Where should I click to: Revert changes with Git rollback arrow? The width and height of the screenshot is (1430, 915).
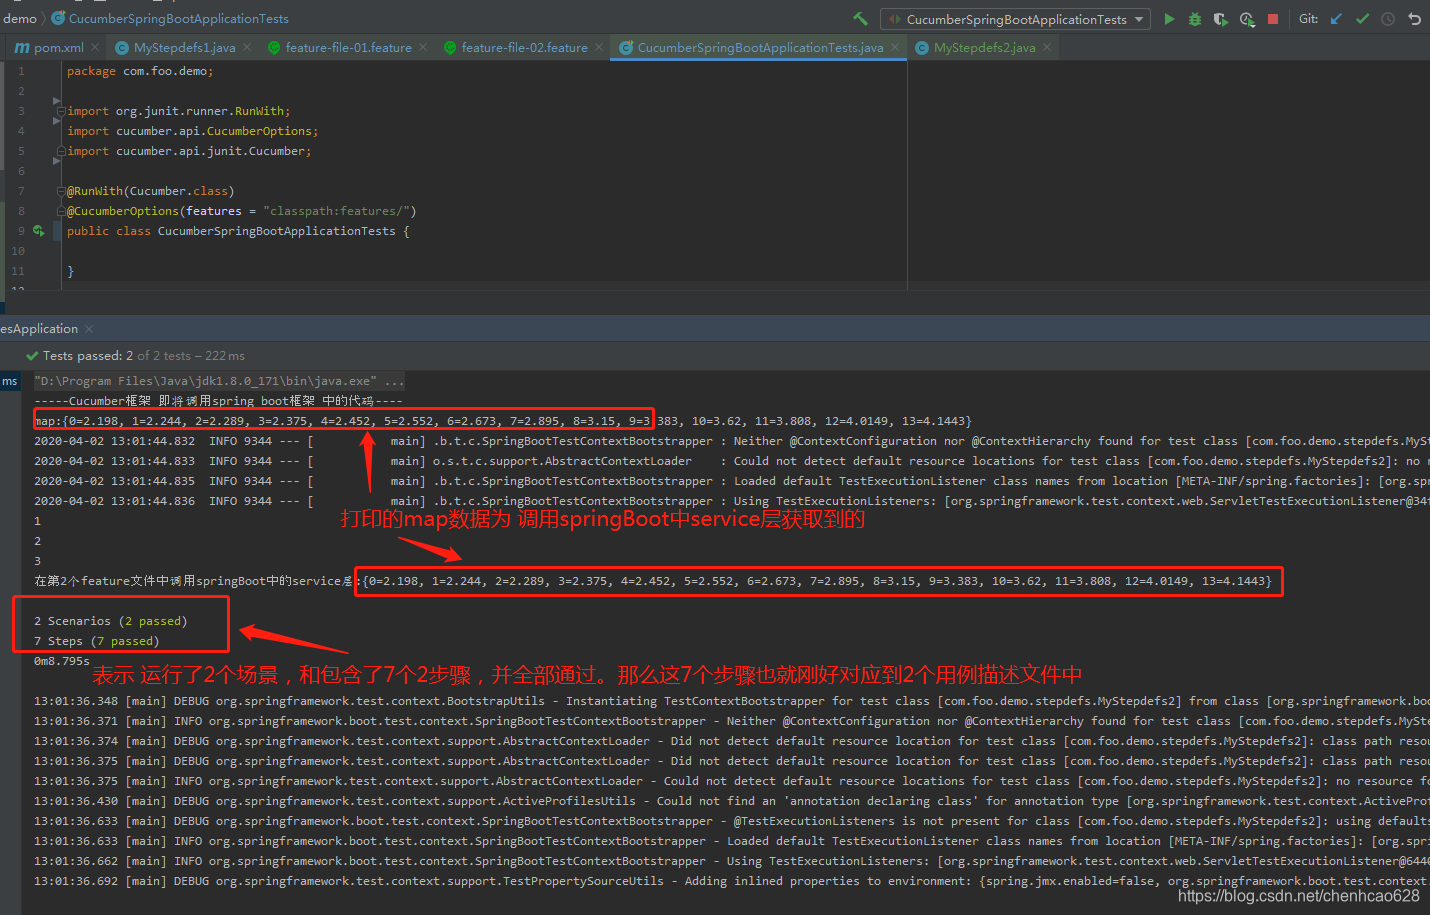(x=1414, y=19)
